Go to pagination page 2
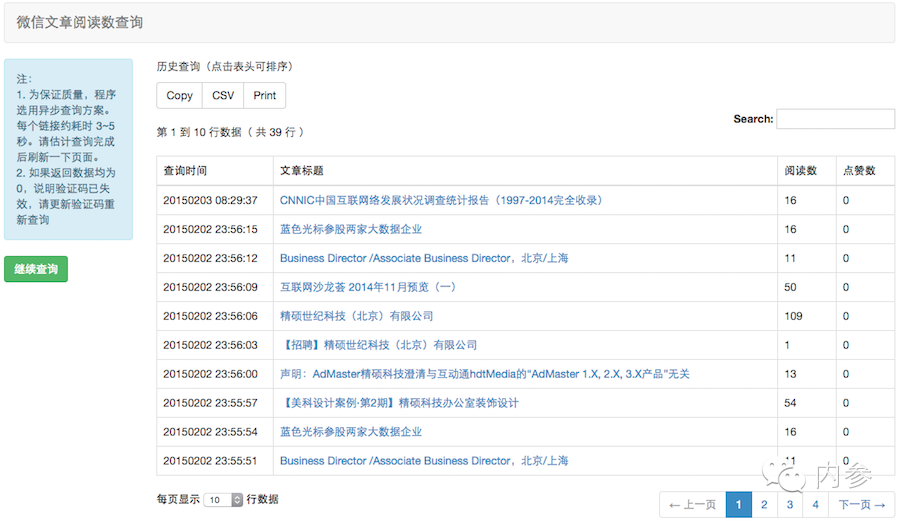The width and height of the screenshot is (900, 521). 764,505
